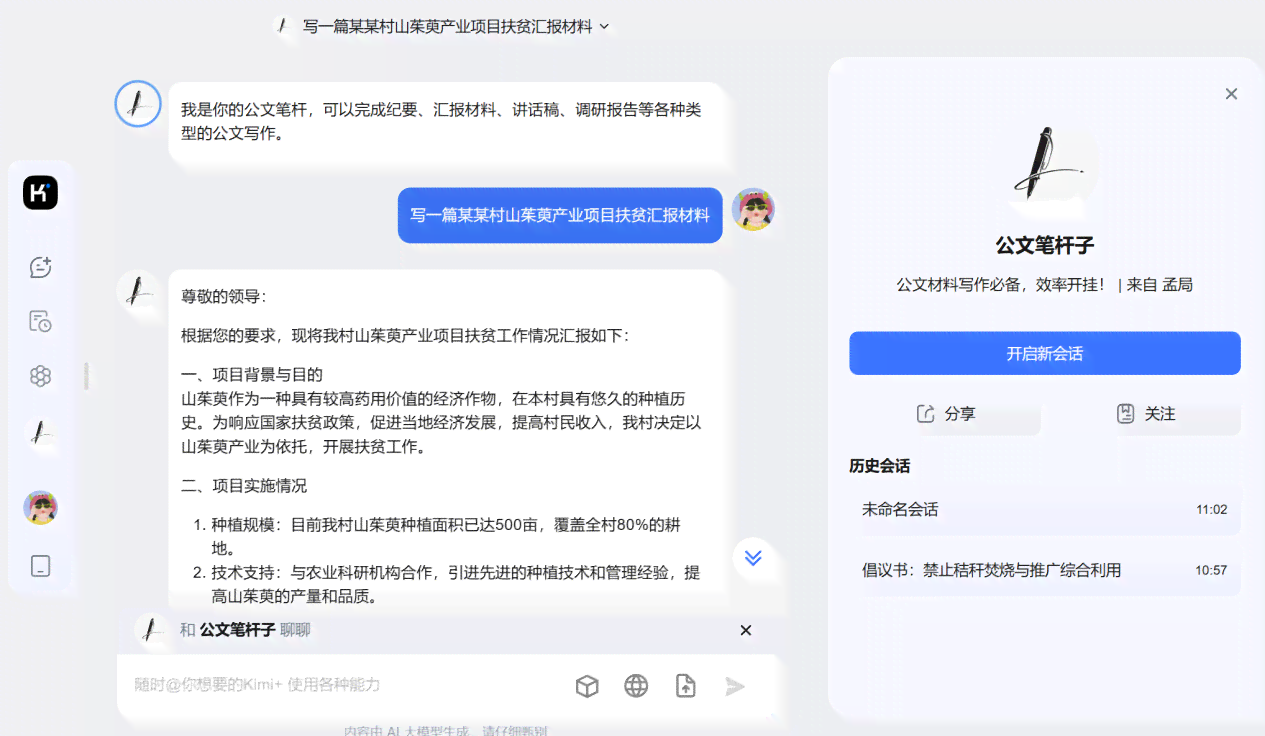1265x736 pixels.
Task: Click pen icon in the chat-with tag
Action: click(x=151, y=630)
